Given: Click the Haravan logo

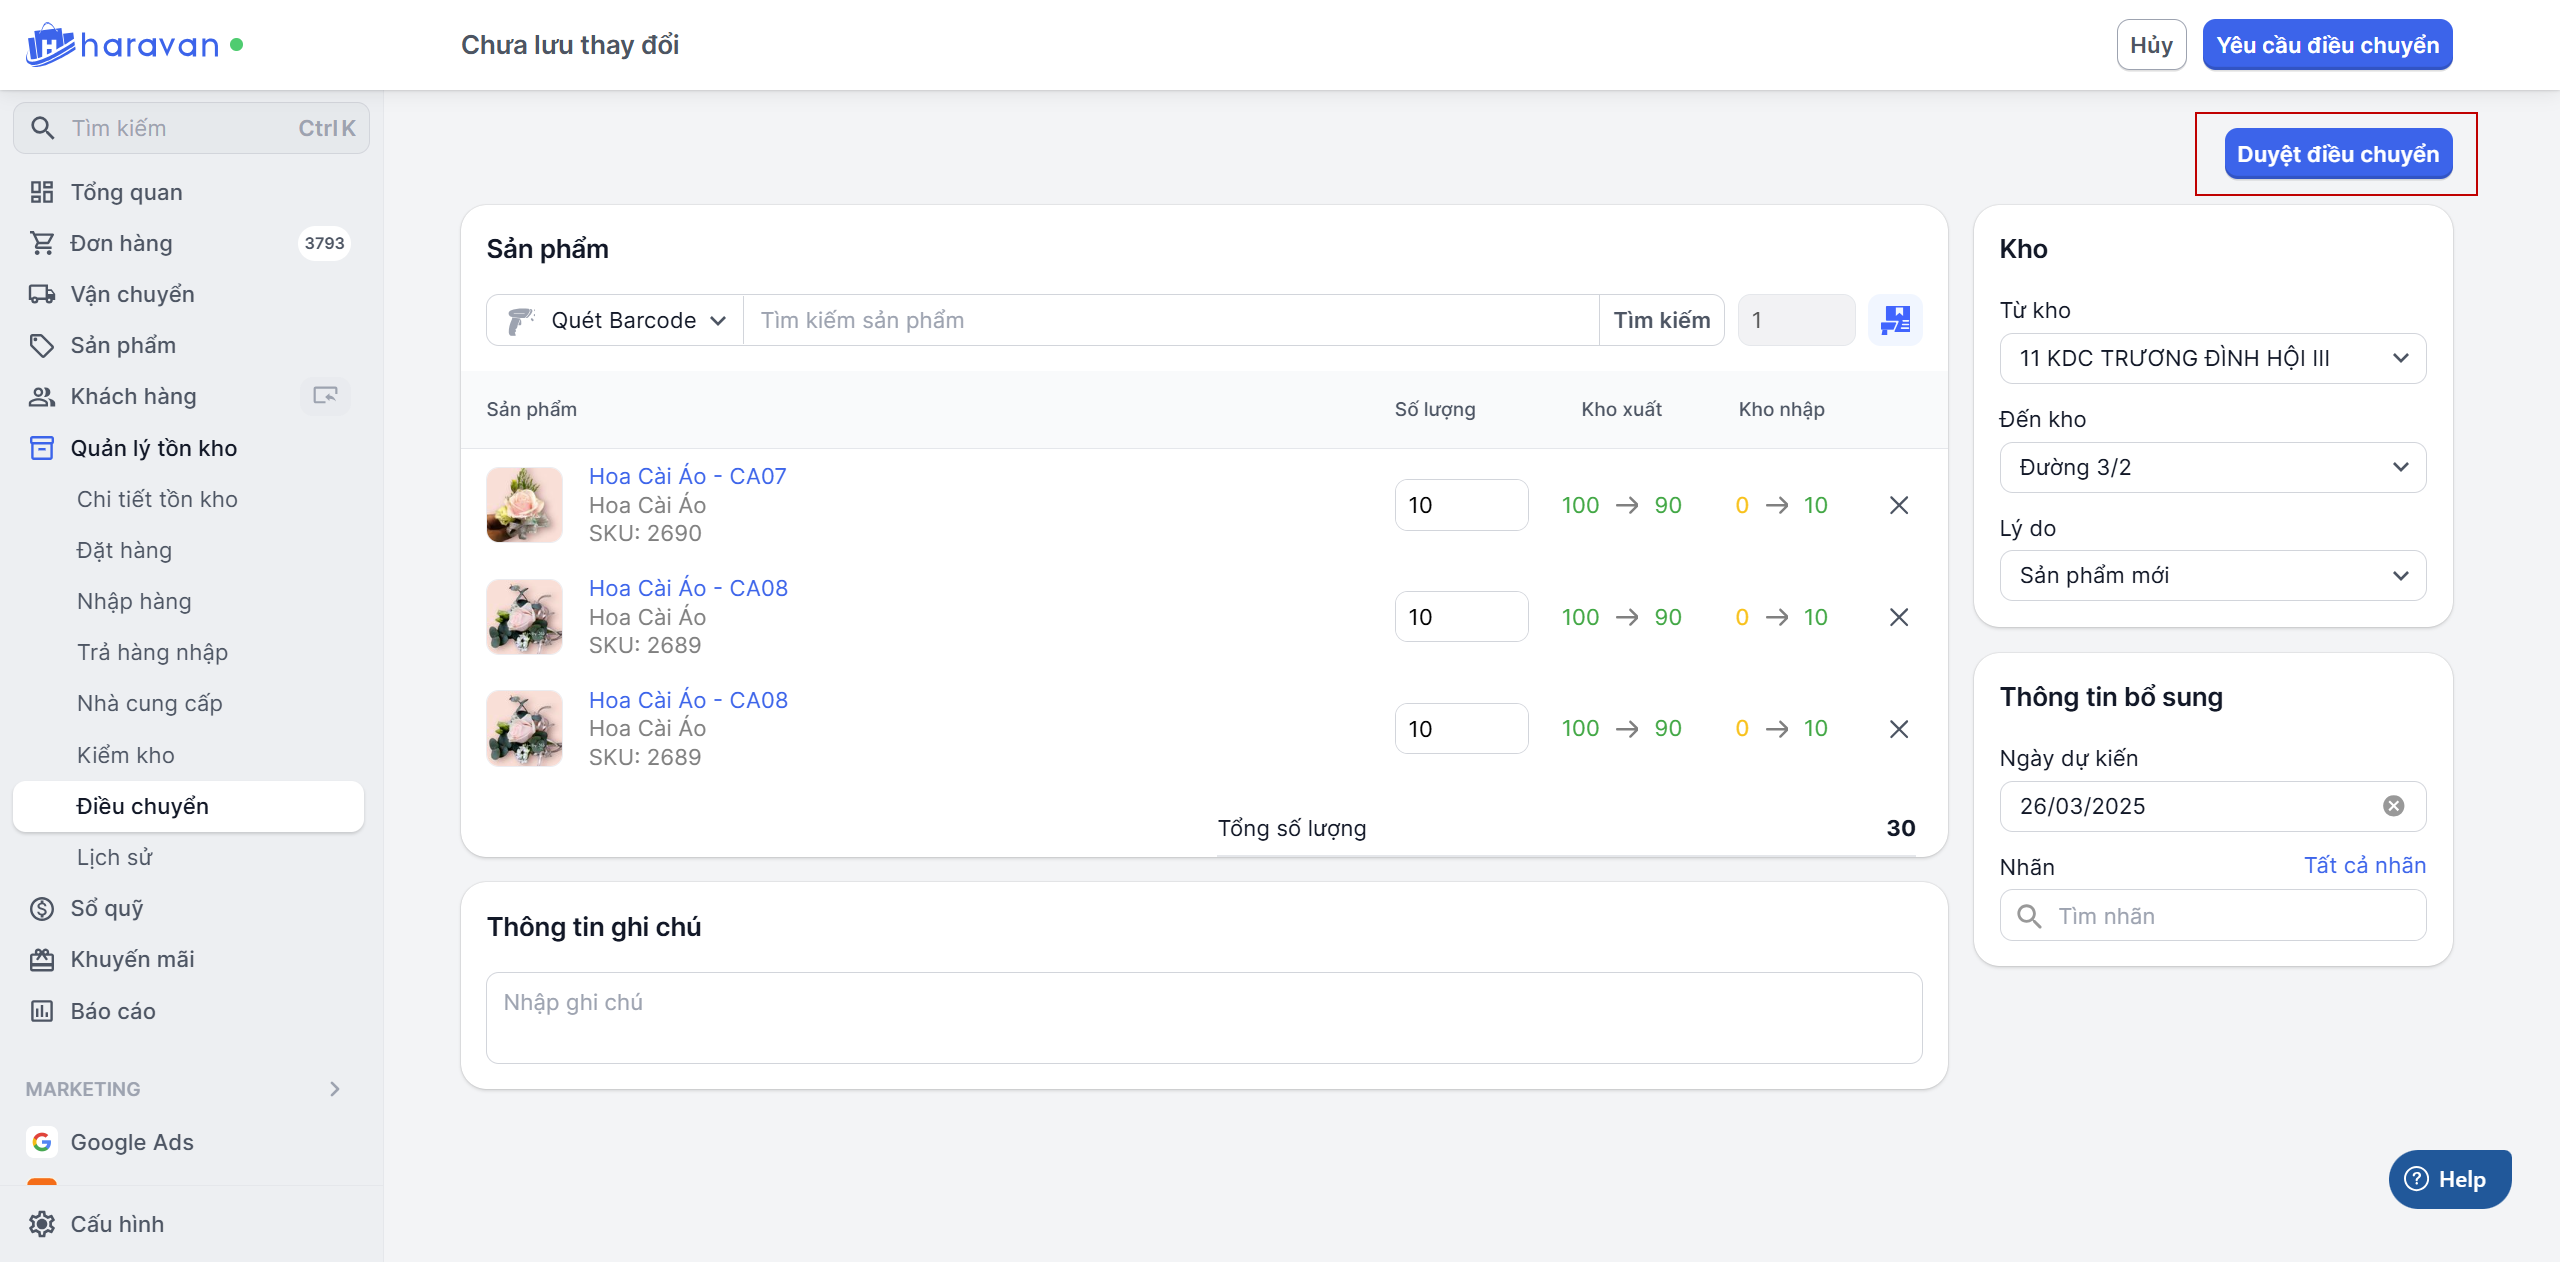Looking at the screenshot, I should coord(123,45).
